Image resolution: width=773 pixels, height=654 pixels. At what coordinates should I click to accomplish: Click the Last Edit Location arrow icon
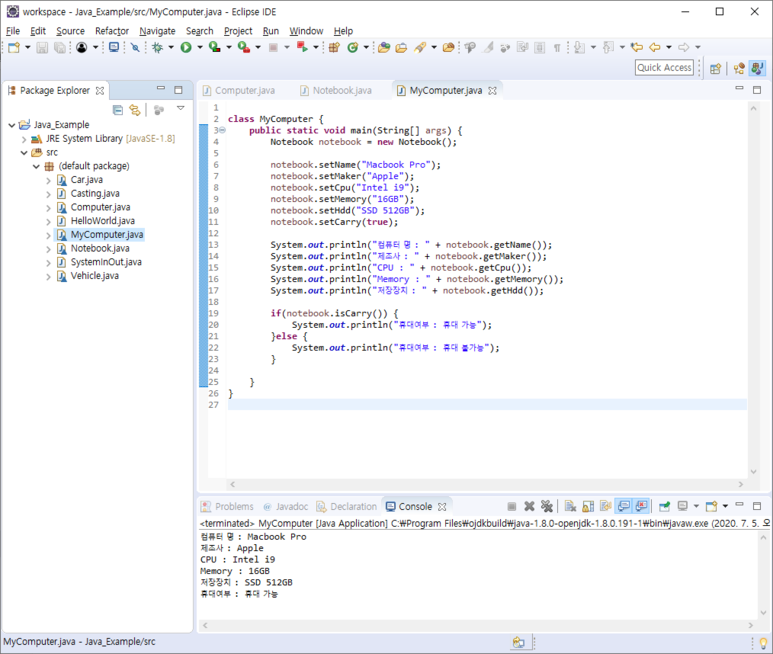tap(637, 47)
